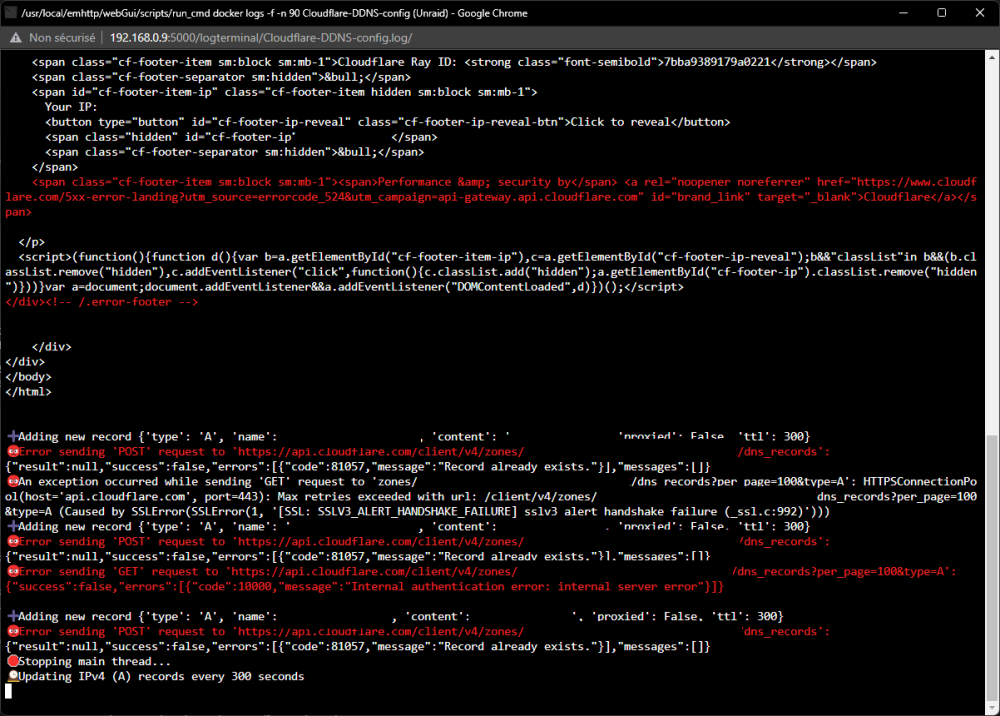Click the red 'Performance &amp; security by' line
The width and height of the screenshot is (1000, 716).
pyautogui.click(x=491, y=197)
